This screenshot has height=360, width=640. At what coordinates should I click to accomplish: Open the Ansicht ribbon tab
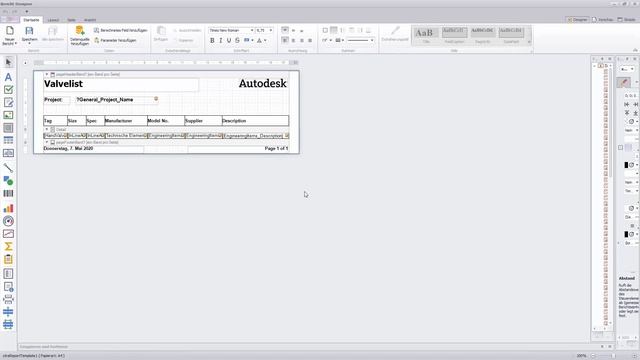pos(90,20)
